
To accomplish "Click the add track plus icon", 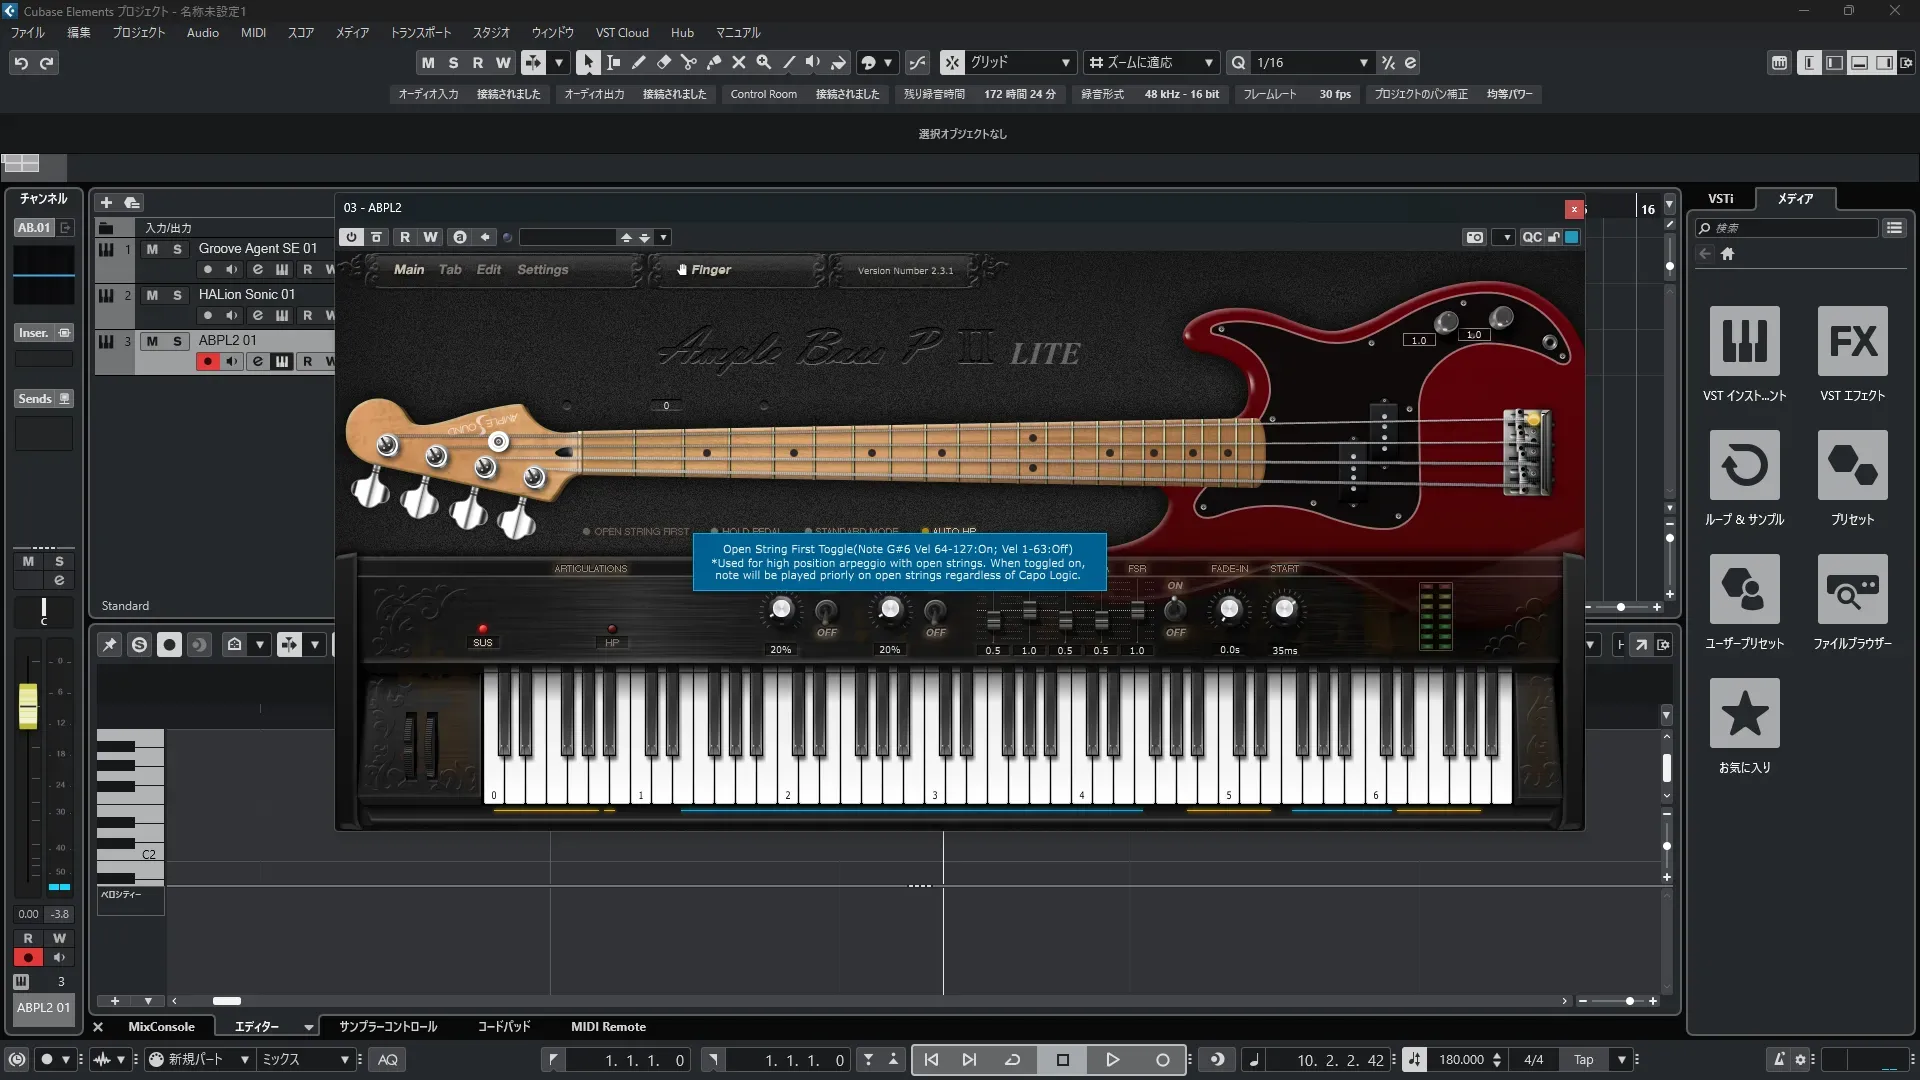I will 106,202.
